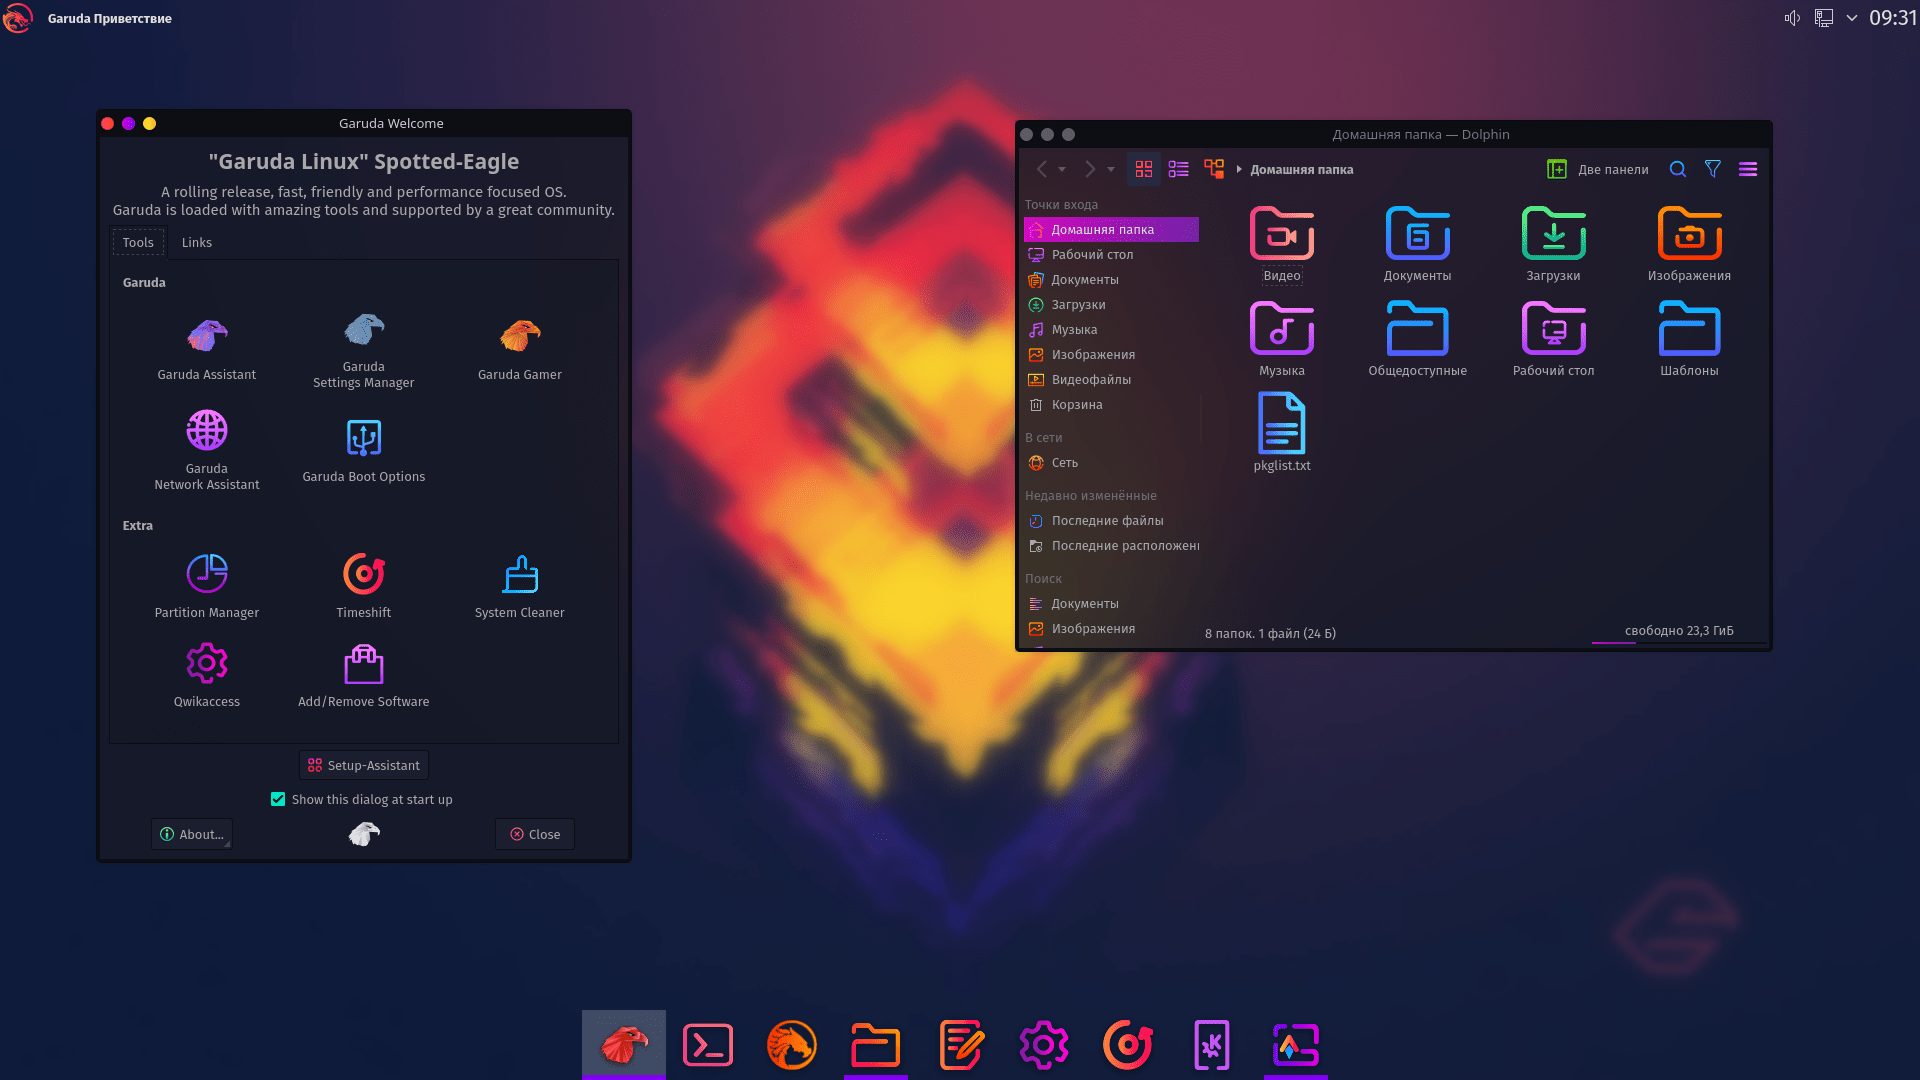The width and height of the screenshot is (1920, 1080).
Task: Open the forward-history dropdown in Dolphin
Action: 1110,169
